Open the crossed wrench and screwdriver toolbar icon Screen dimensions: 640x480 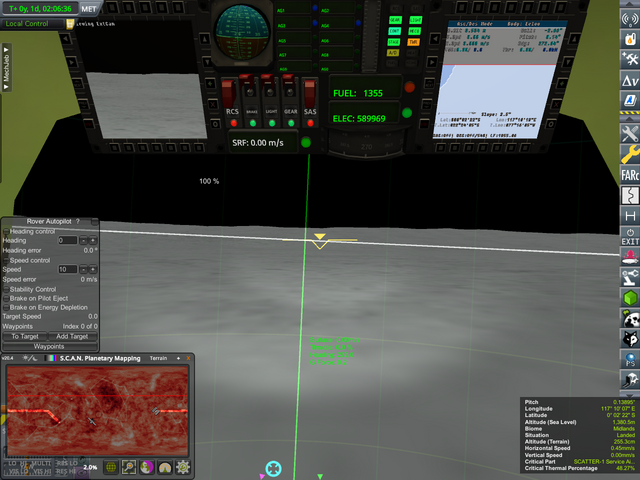click(x=629, y=133)
